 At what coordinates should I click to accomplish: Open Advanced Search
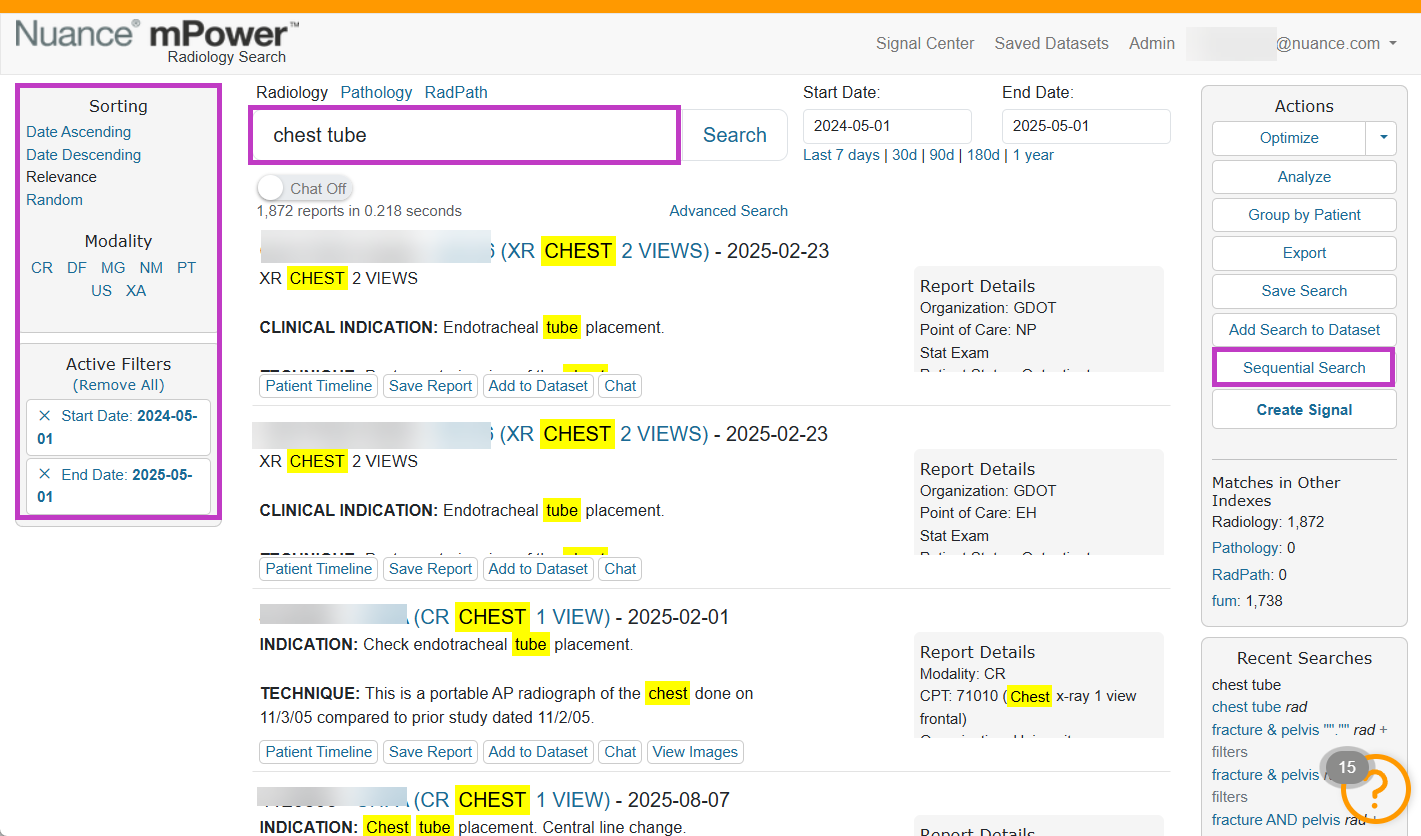pos(728,211)
